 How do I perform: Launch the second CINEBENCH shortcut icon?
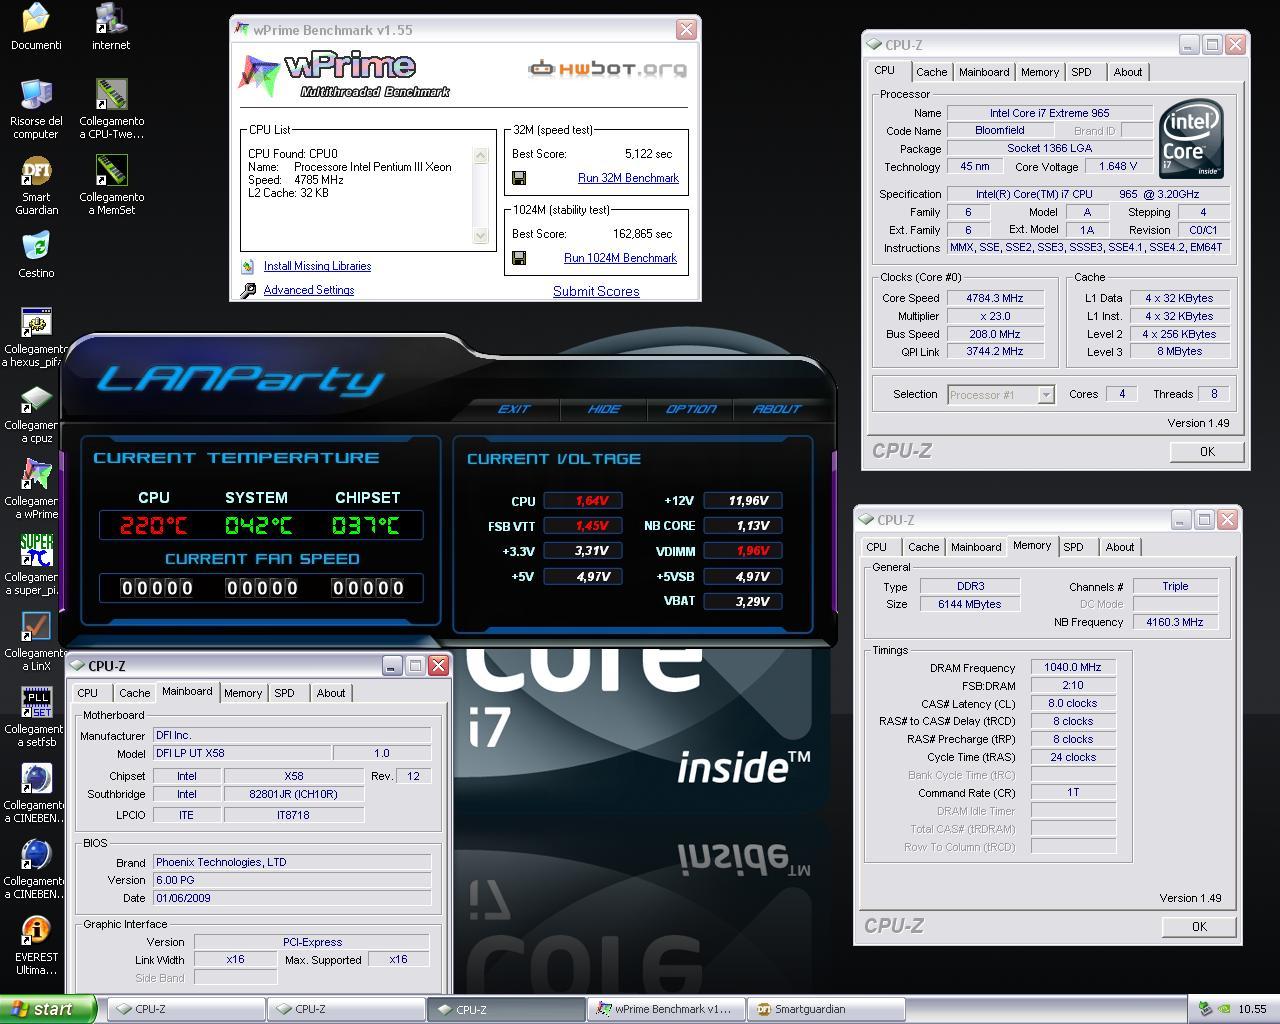coord(36,855)
